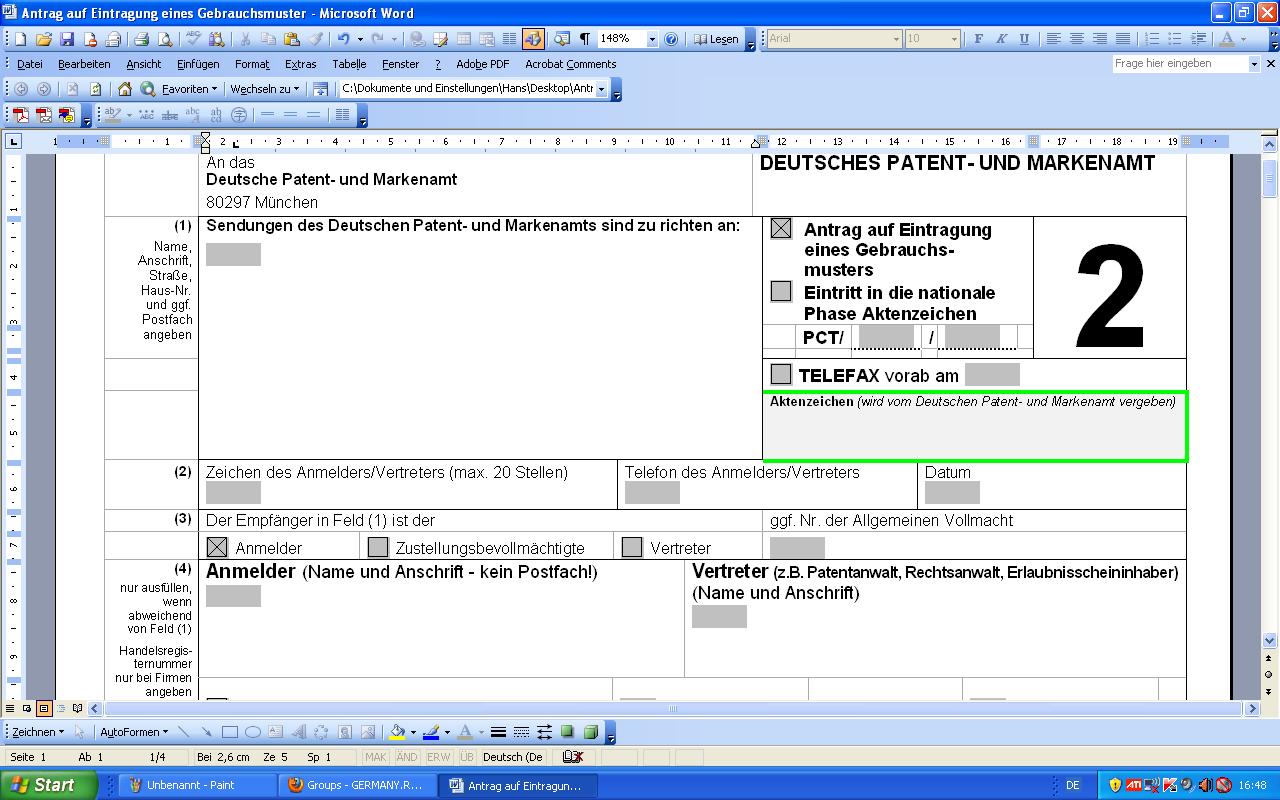1280x800 pixels.
Task: Expand the Favoriten dropdown
Action: pos(189,89)
